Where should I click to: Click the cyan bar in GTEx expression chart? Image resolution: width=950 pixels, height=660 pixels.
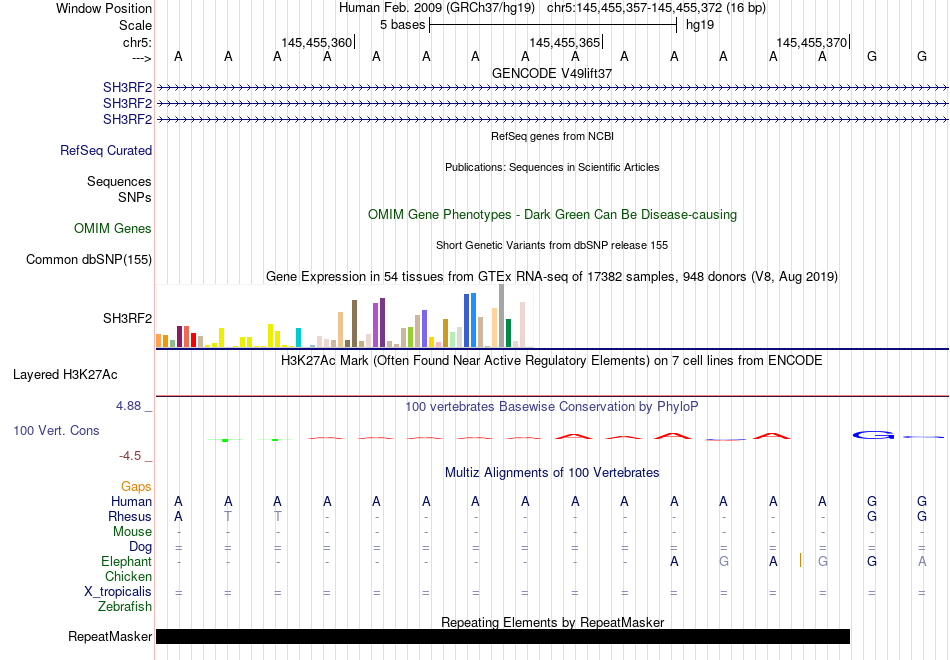point(298,338)
